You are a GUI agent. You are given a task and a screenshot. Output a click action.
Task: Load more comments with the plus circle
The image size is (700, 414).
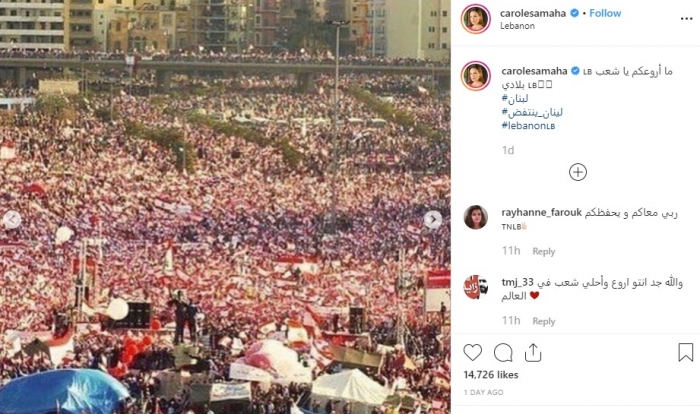pos(578,172)
